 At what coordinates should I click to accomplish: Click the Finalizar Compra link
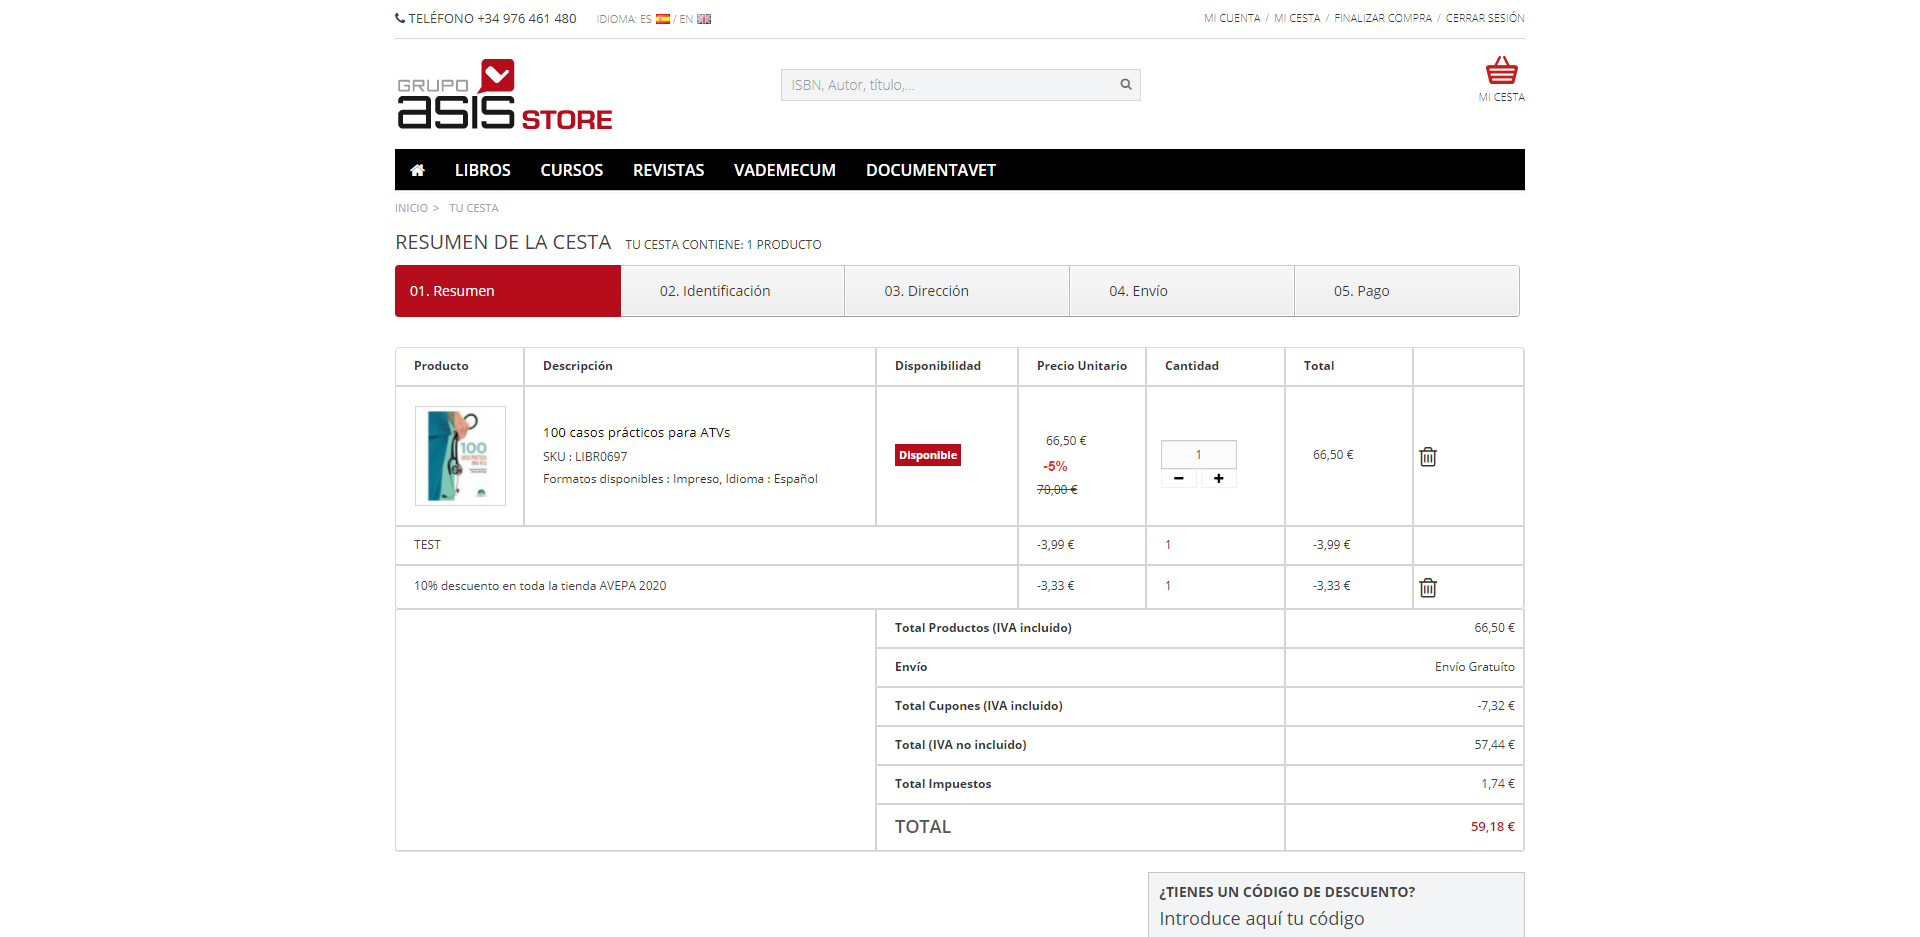1382,18
